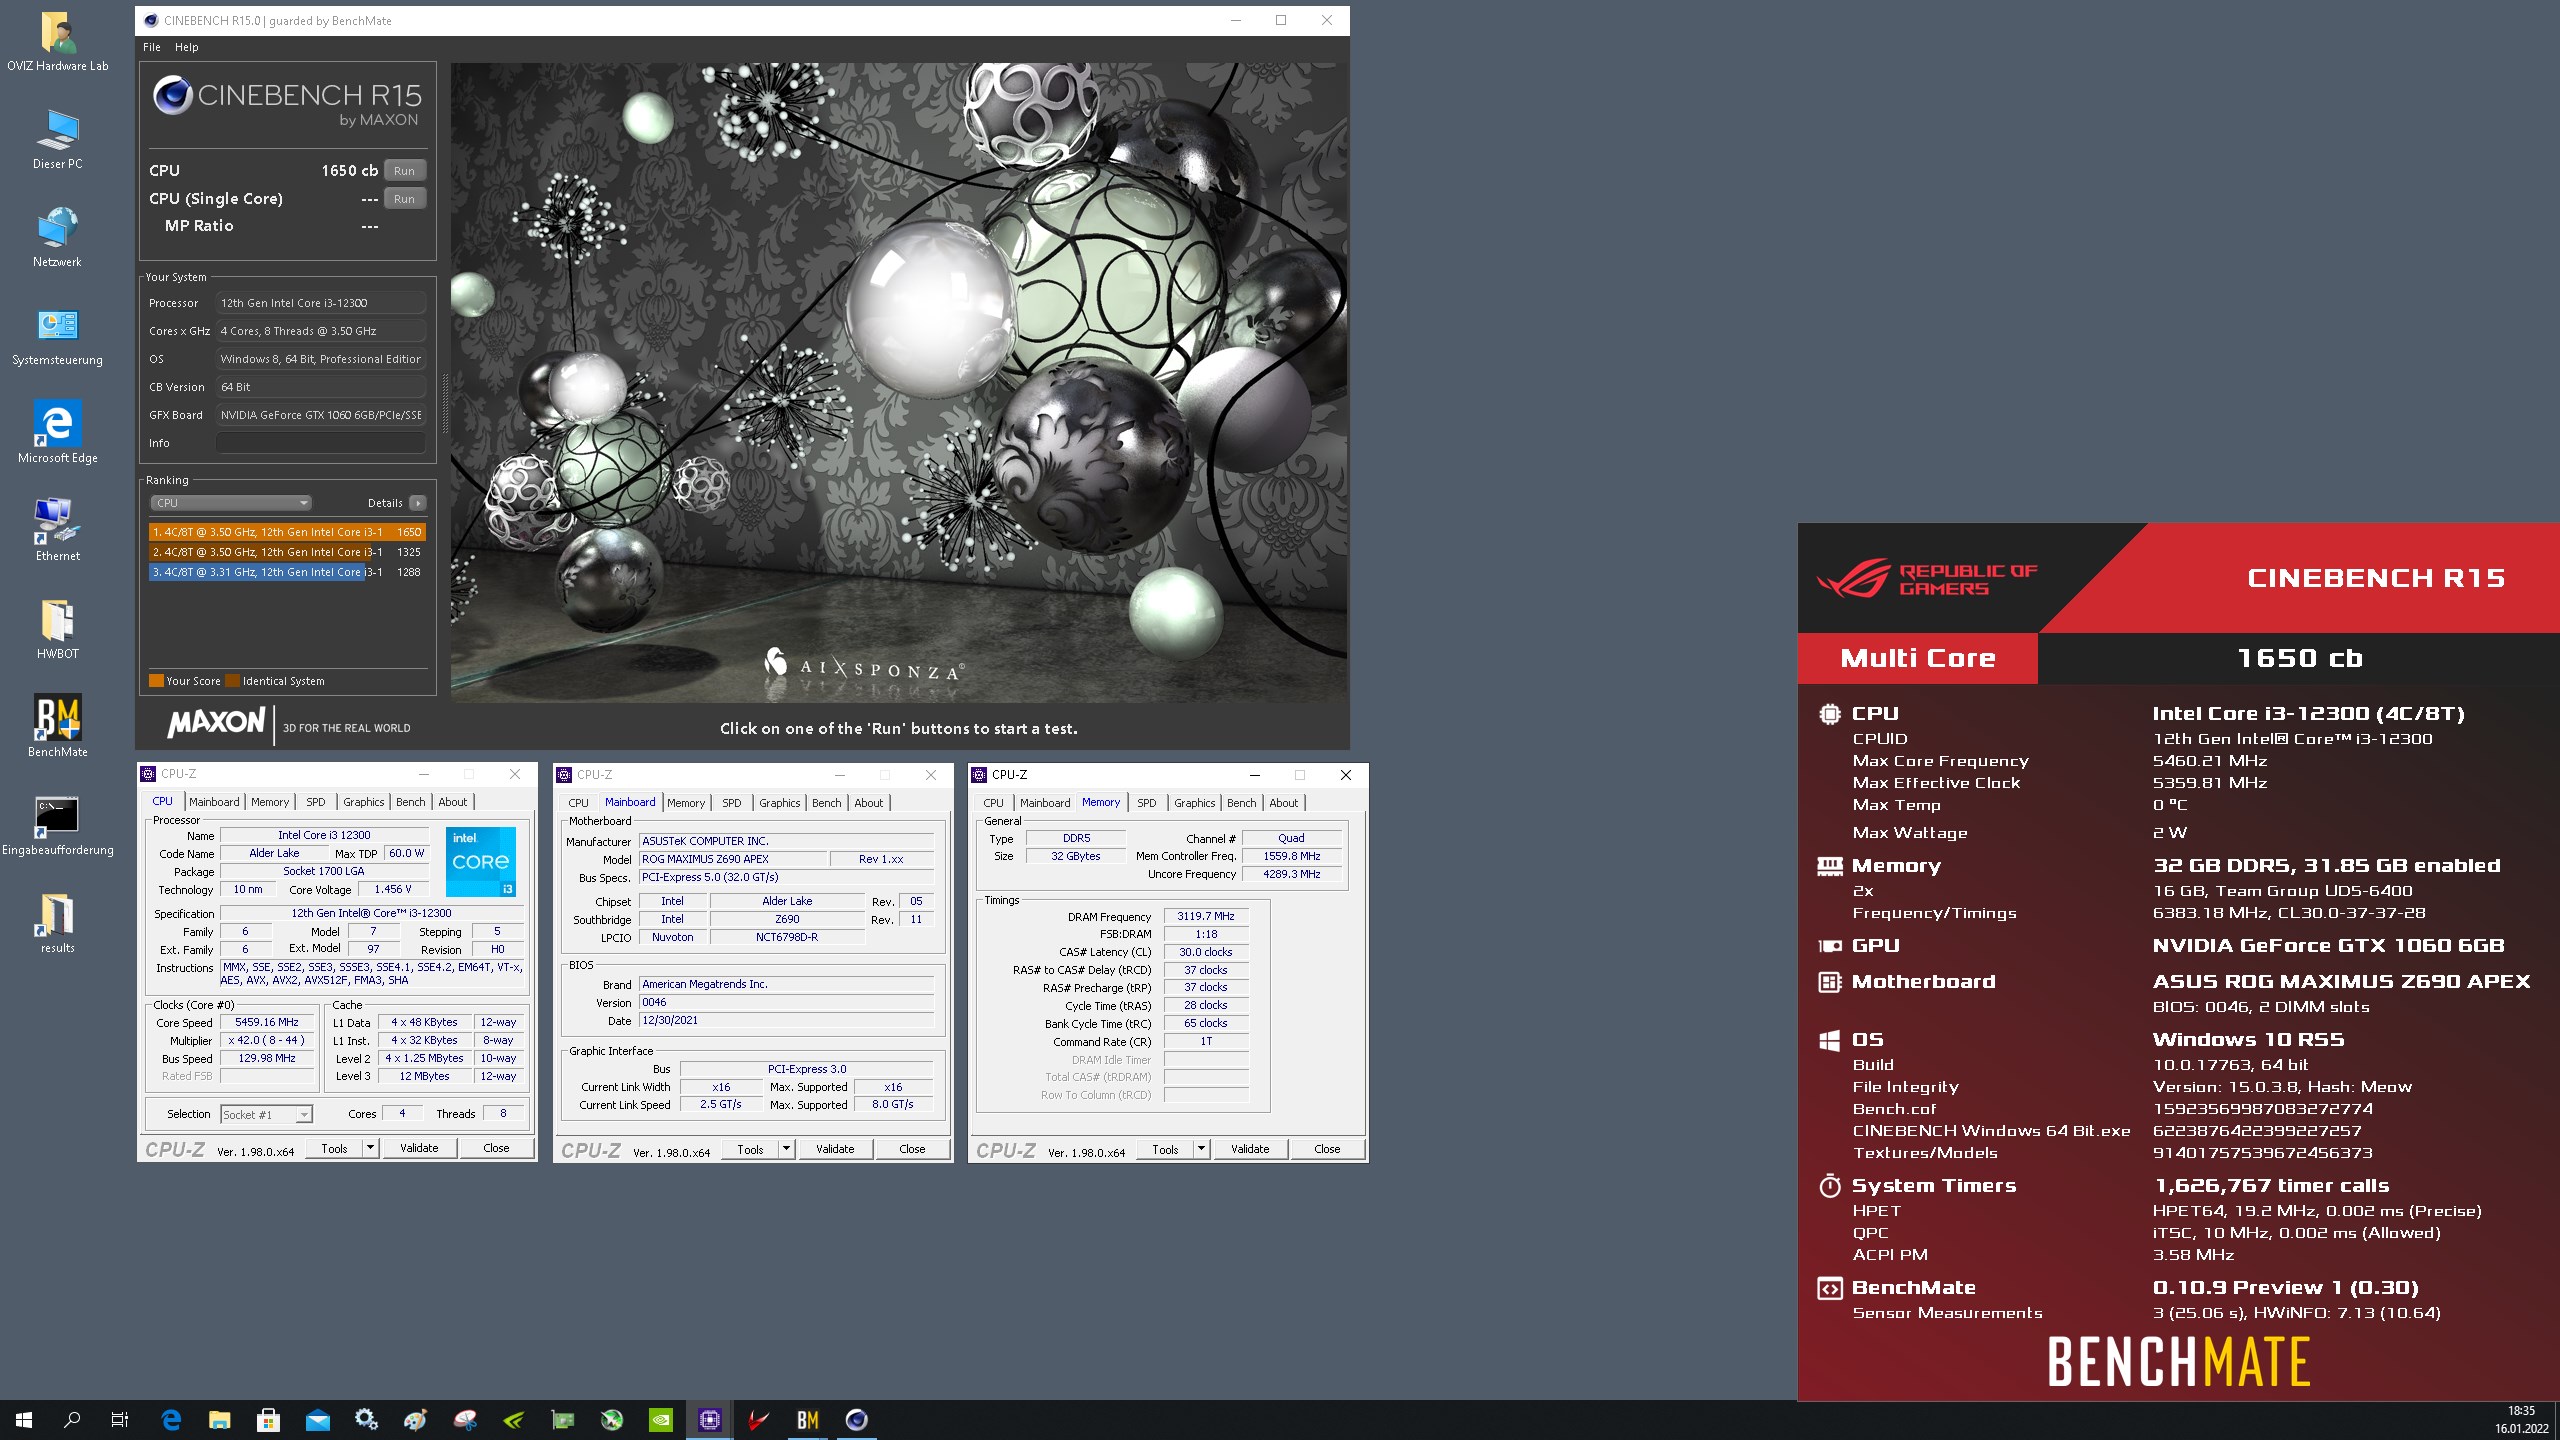Switch to BenchMate BM taskbar icon
This screenshot has width=2560, height=1440.
(x=808, y=1420)
